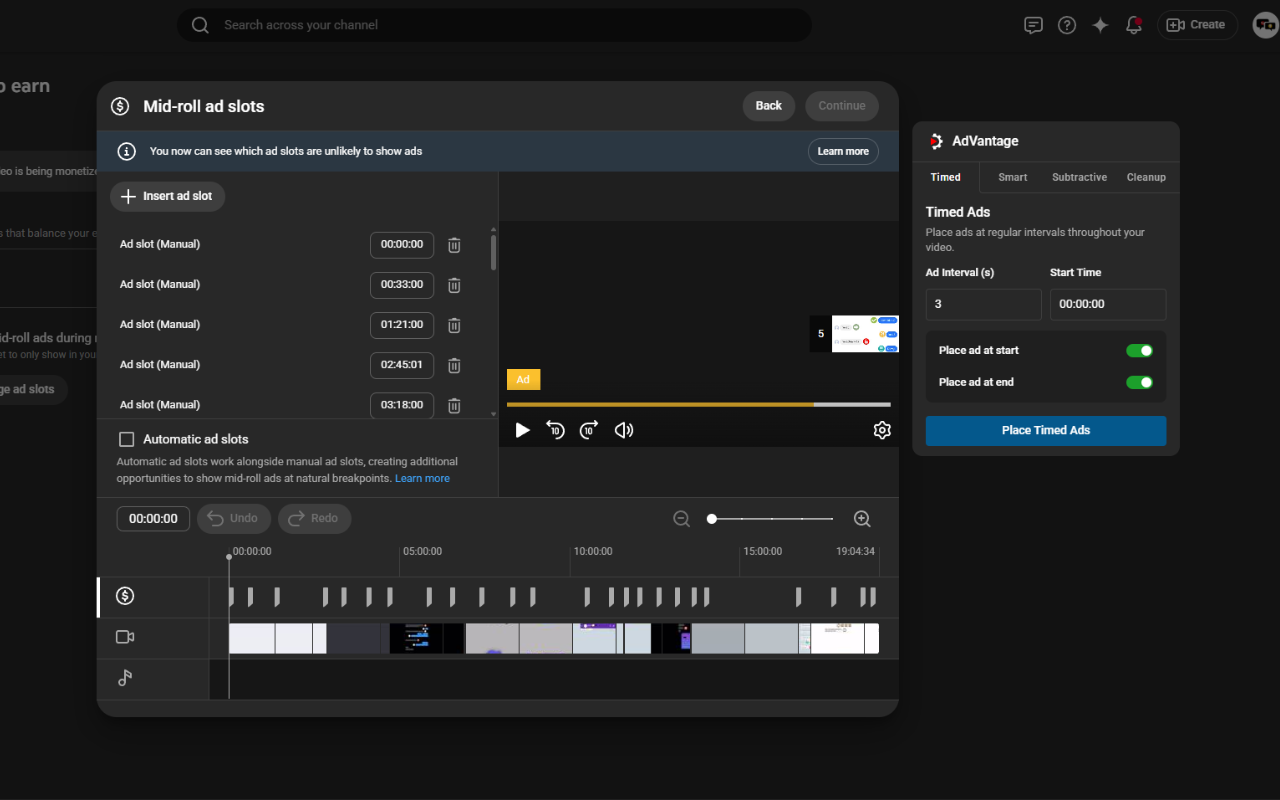Click the Start Time field
The height and width of the screenshot is (800, 1280).
[1108, 304]
